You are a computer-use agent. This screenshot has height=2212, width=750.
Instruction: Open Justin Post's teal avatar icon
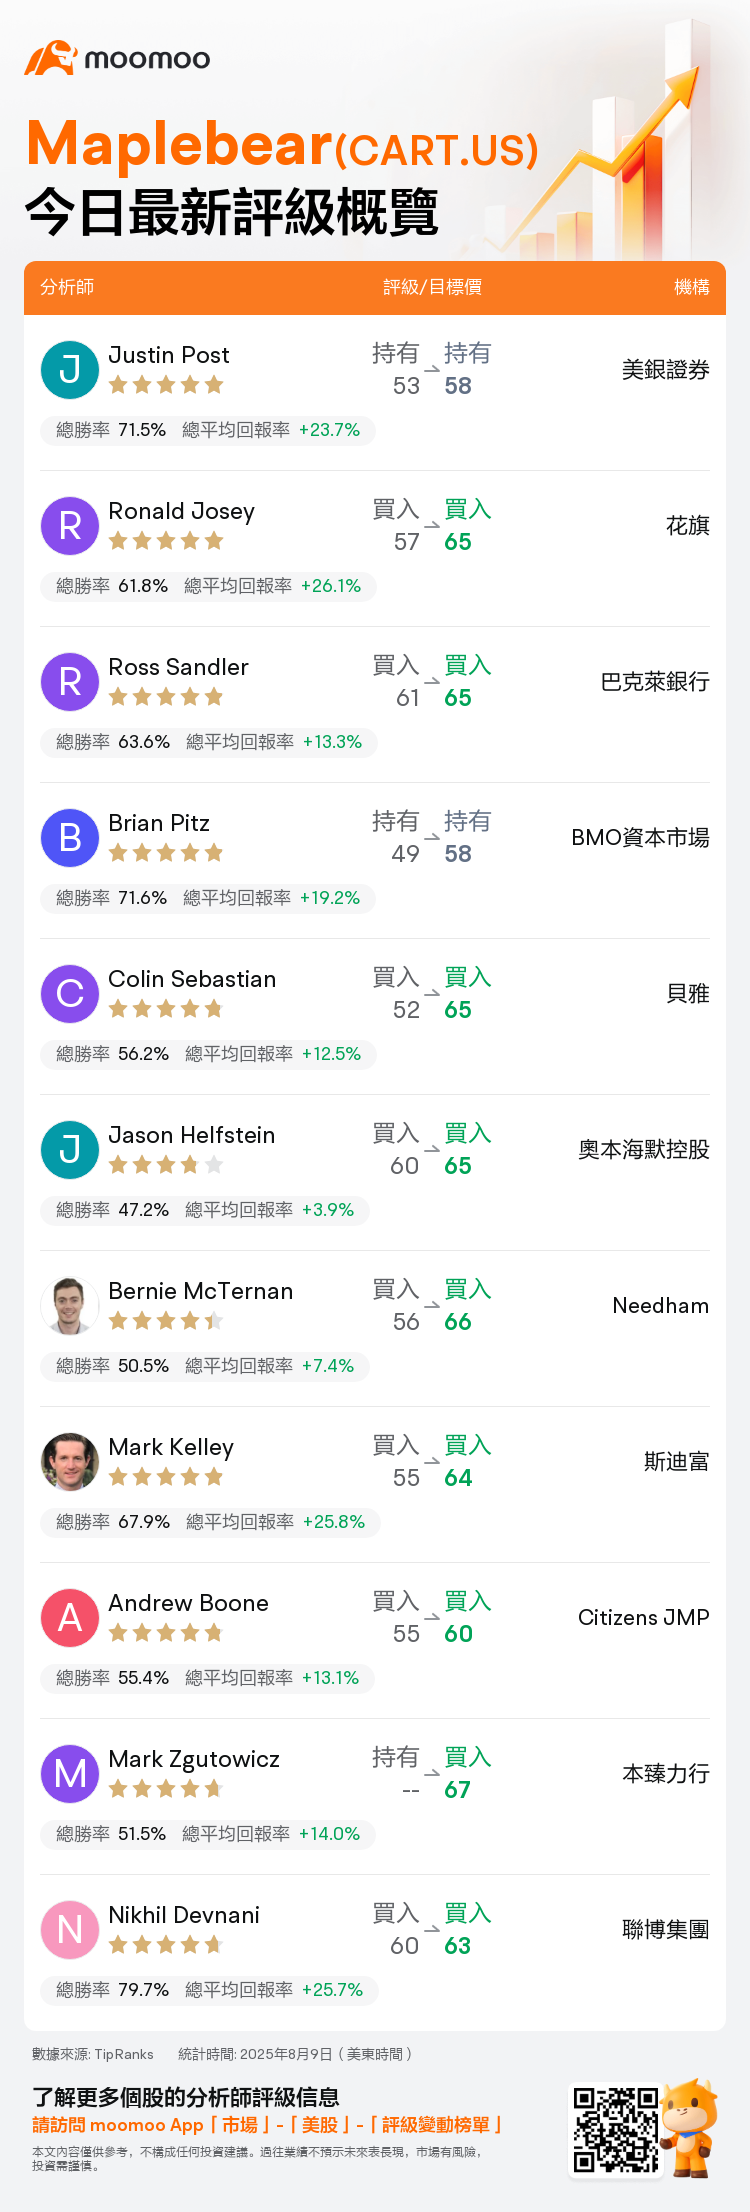coord(70,369)
